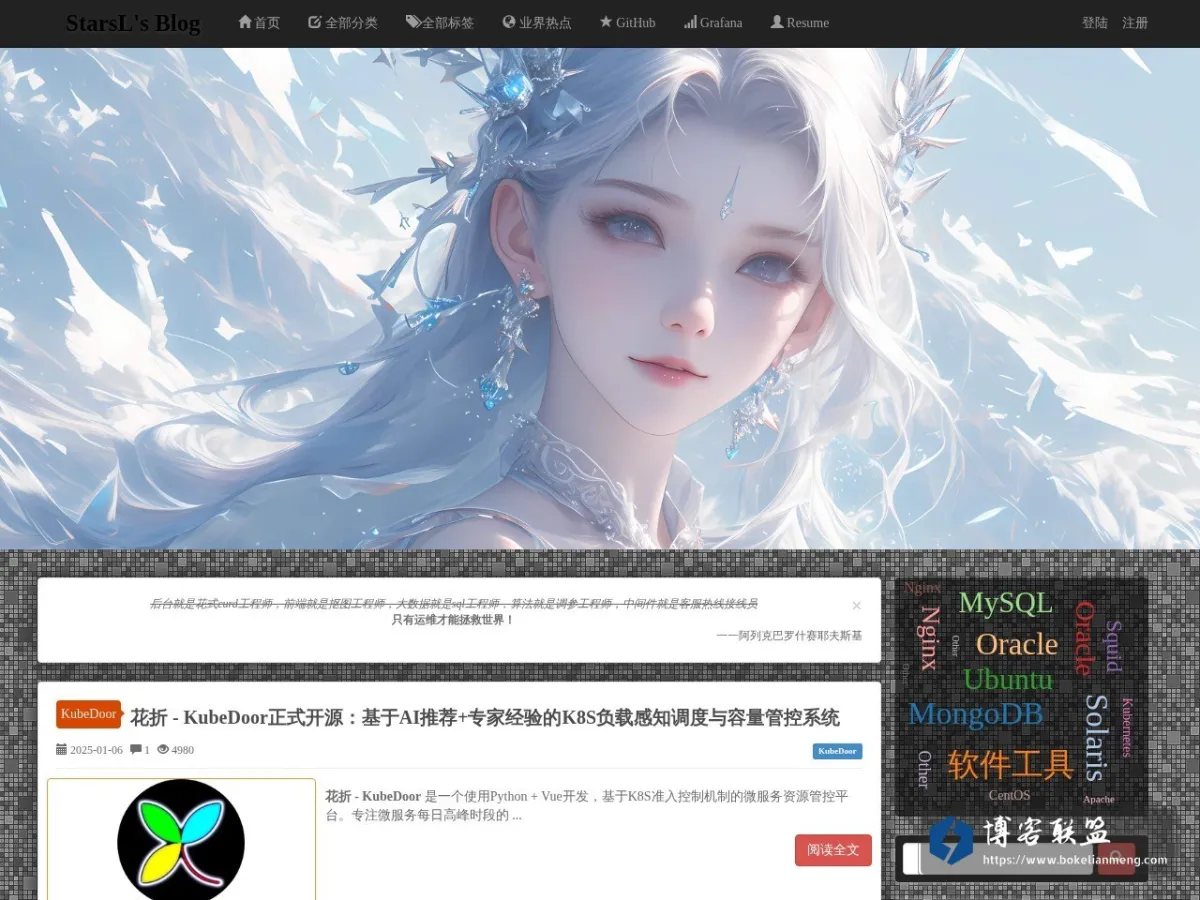This screenshot has height=900, width=1200.
Task: Select the large vertical Nginx tag
Action: 930,638
